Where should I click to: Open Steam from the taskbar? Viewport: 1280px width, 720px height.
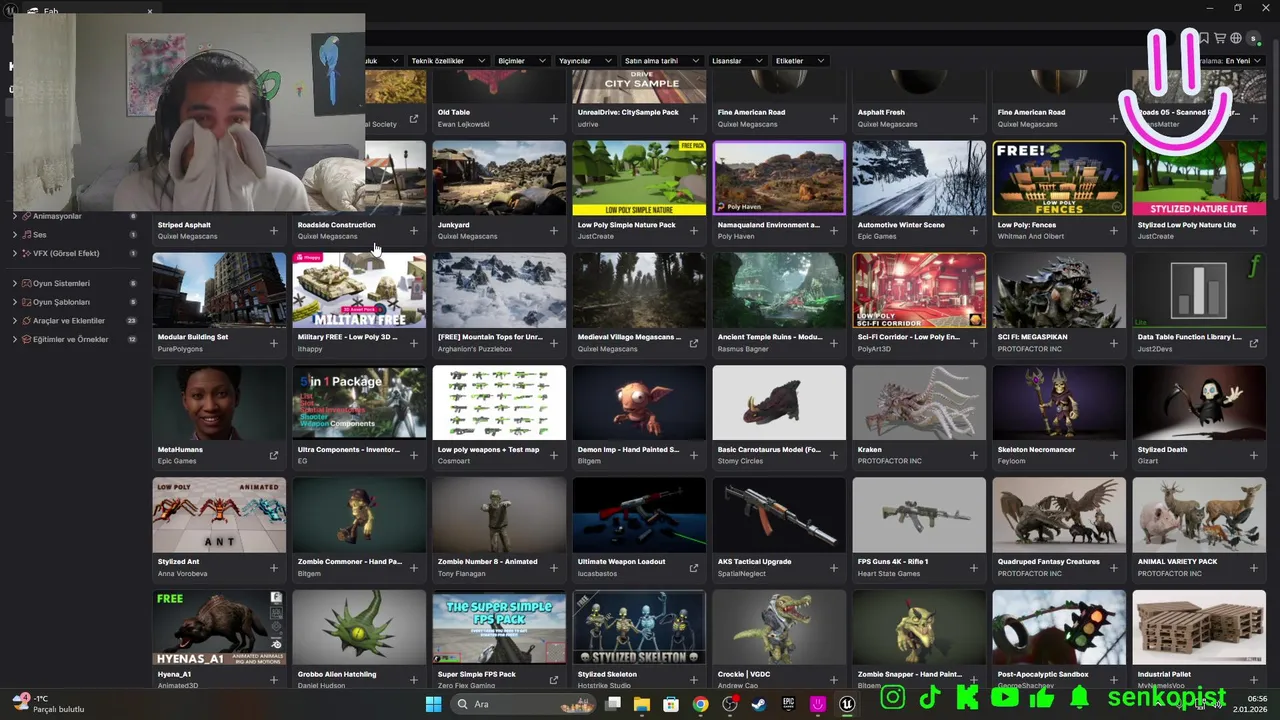(x=759, y=704)
